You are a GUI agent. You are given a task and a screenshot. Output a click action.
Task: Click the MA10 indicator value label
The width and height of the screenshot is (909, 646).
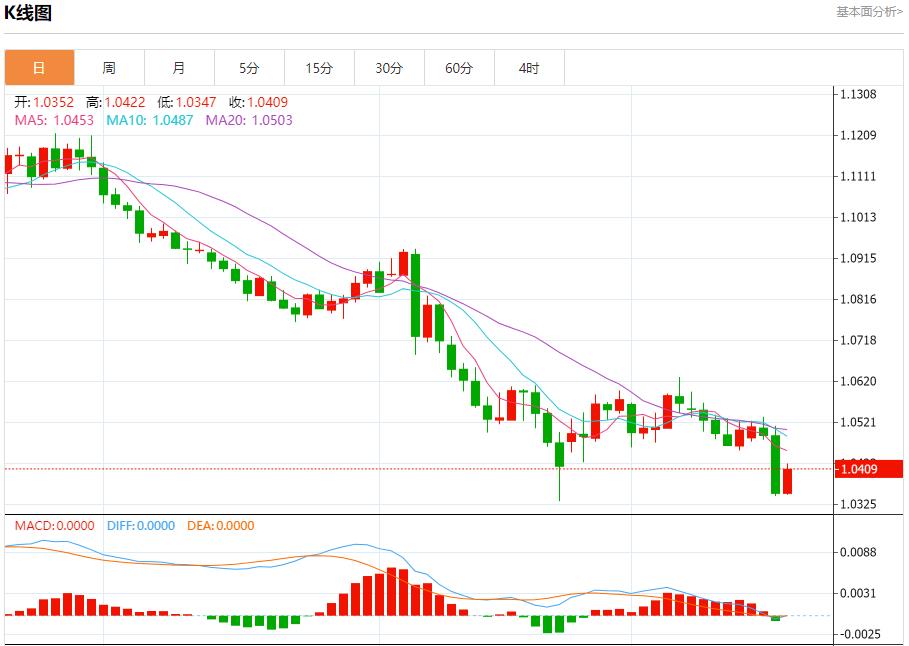coord(149,120)
